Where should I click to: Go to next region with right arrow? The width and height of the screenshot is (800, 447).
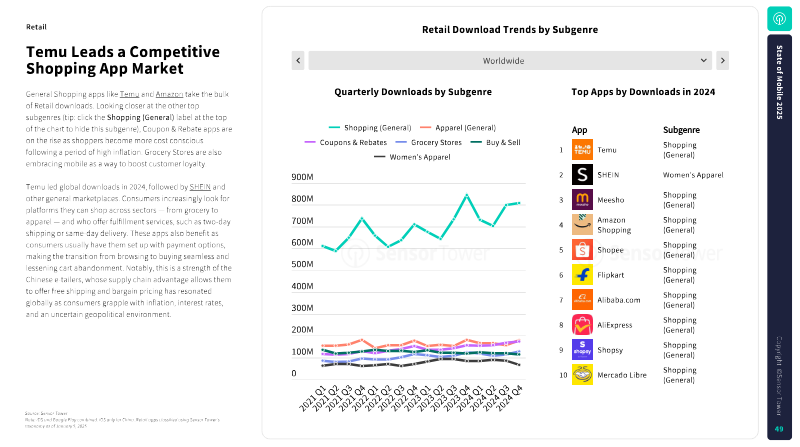point(722,60)
